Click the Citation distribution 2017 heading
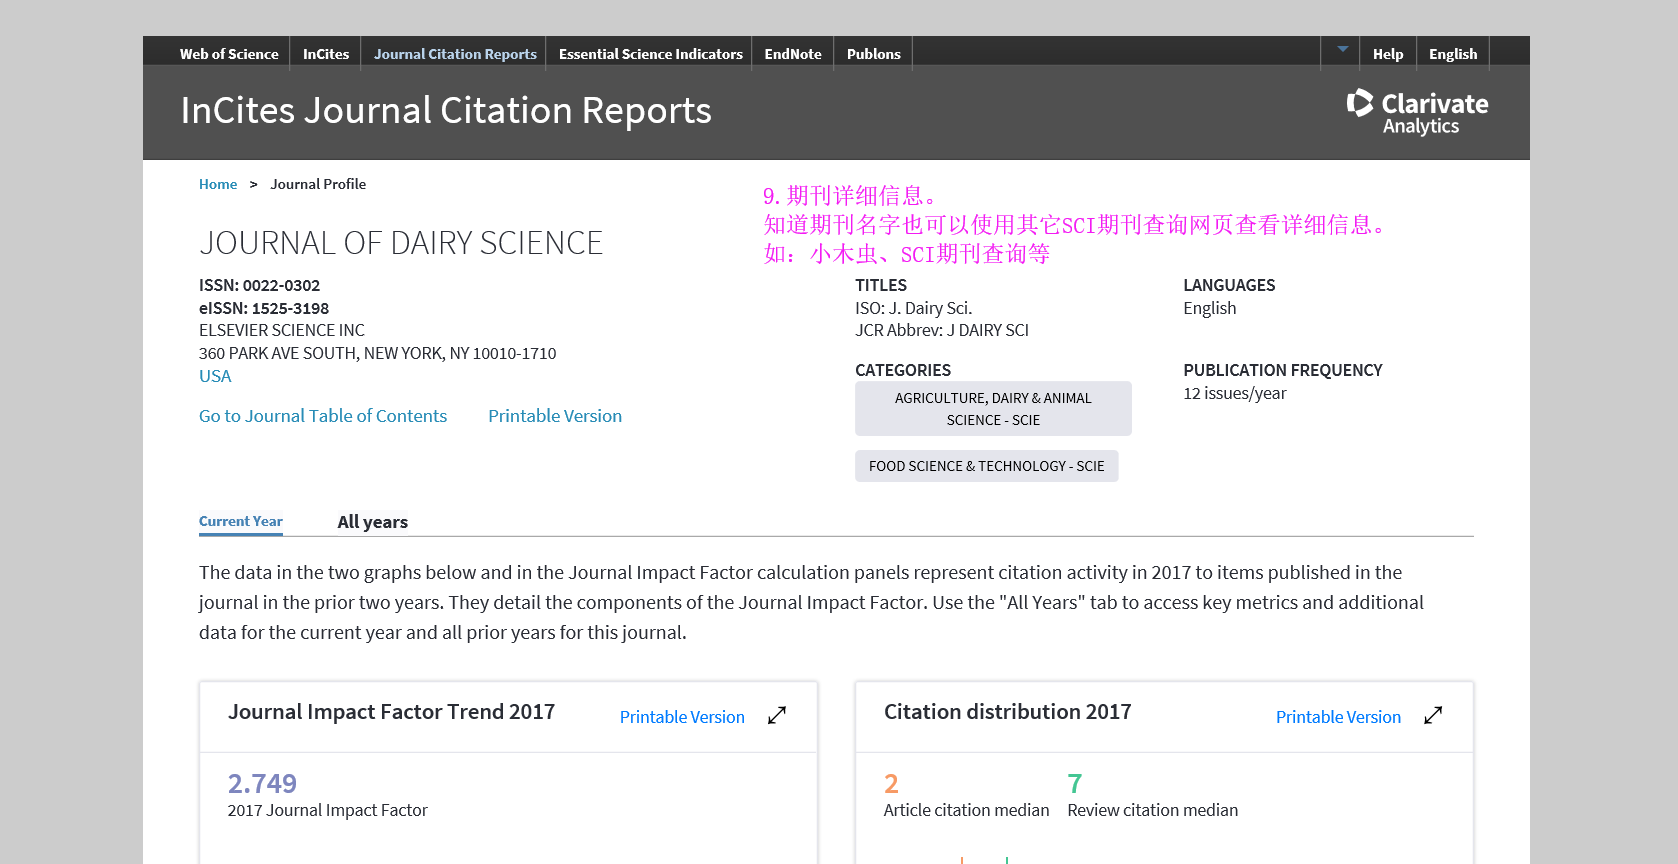1678x864 pixels. click(1007, 712)
